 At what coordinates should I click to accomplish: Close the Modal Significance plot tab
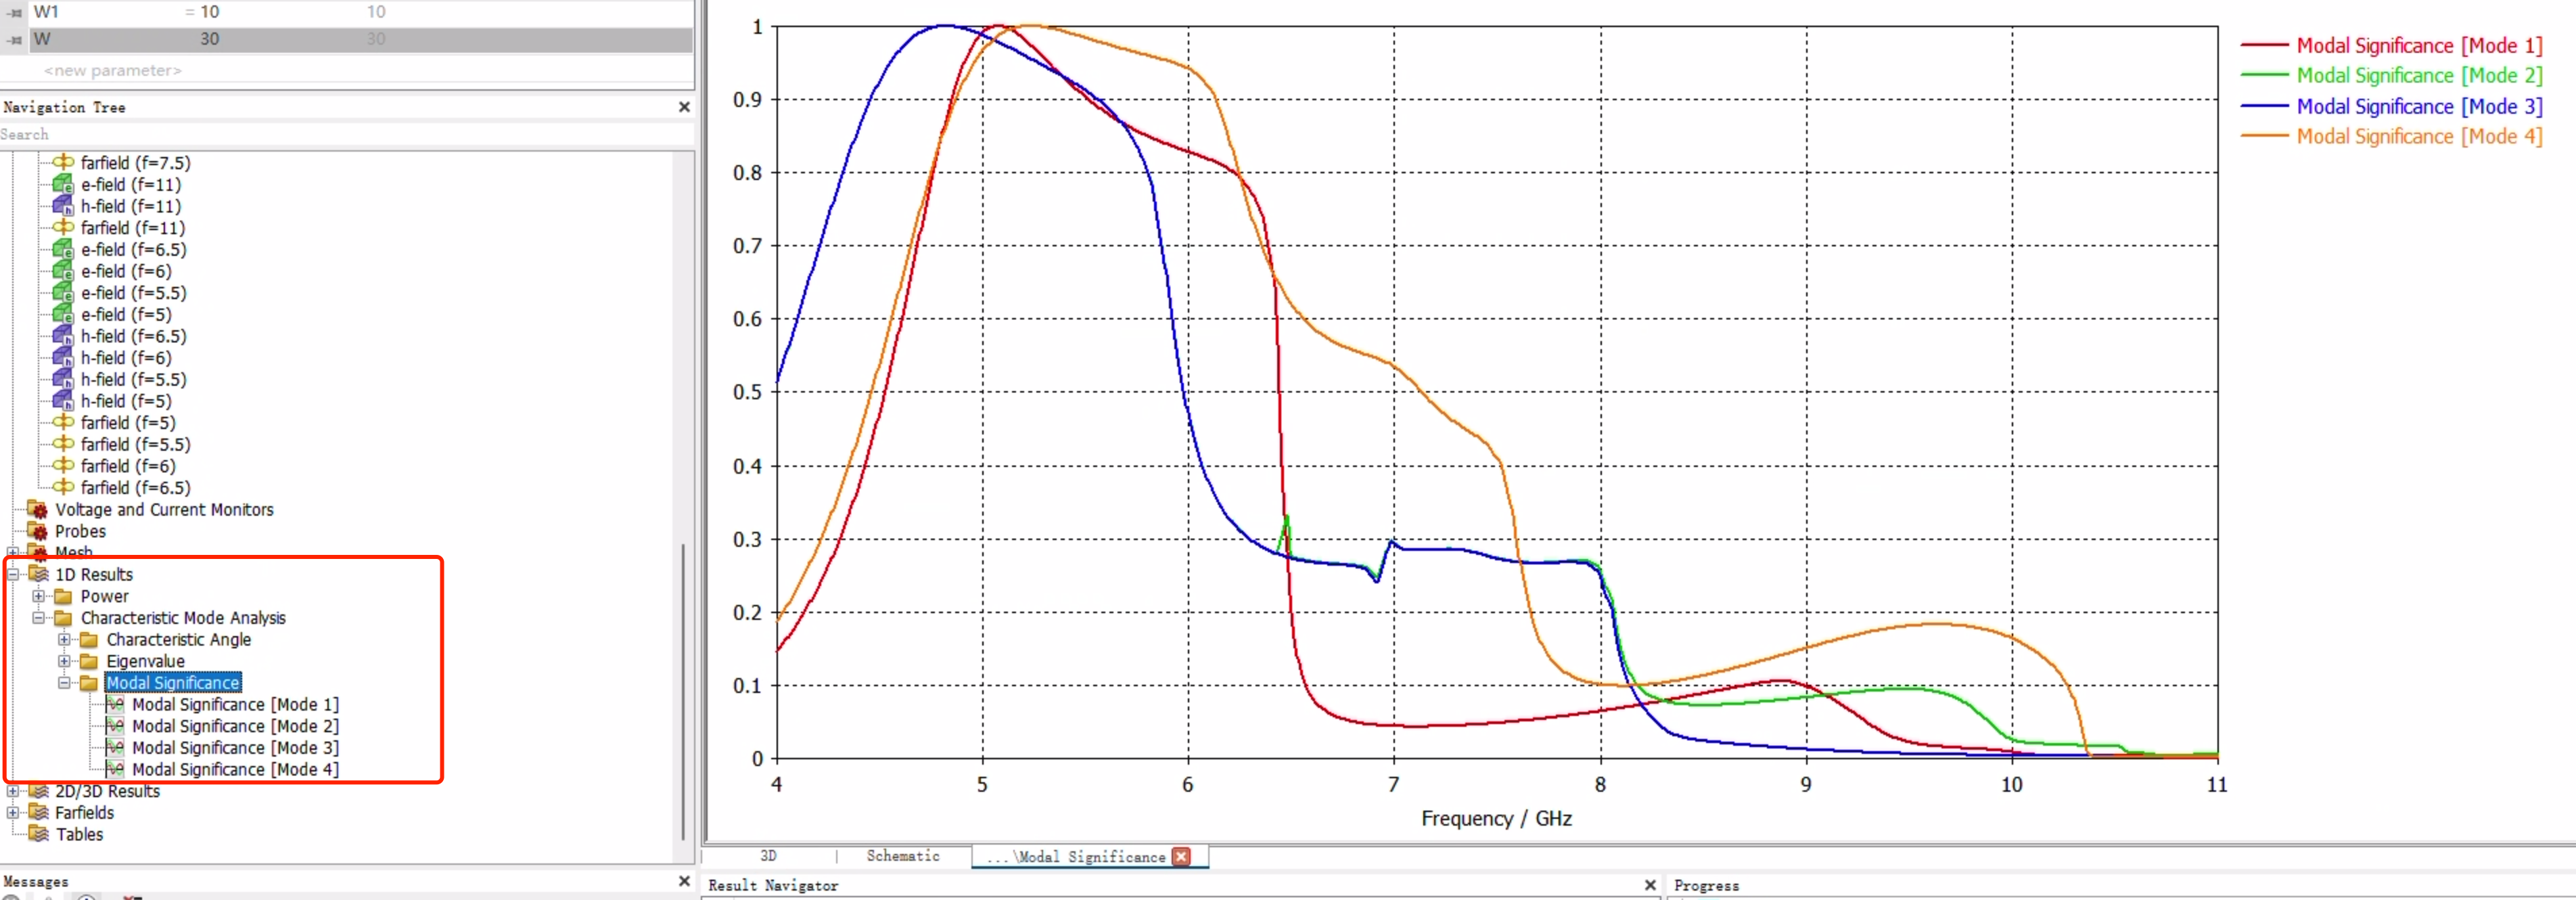[1182, 857]
